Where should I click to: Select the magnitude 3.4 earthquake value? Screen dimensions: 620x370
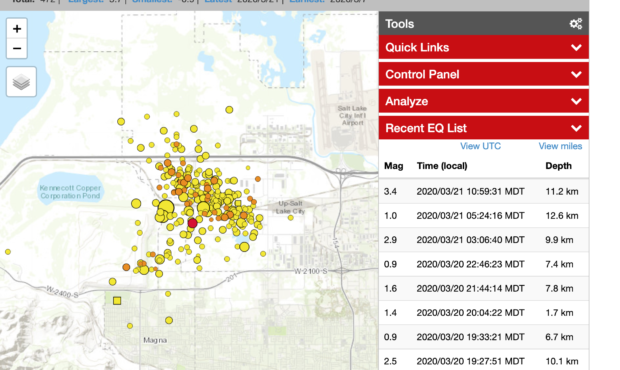coord(390,192)
